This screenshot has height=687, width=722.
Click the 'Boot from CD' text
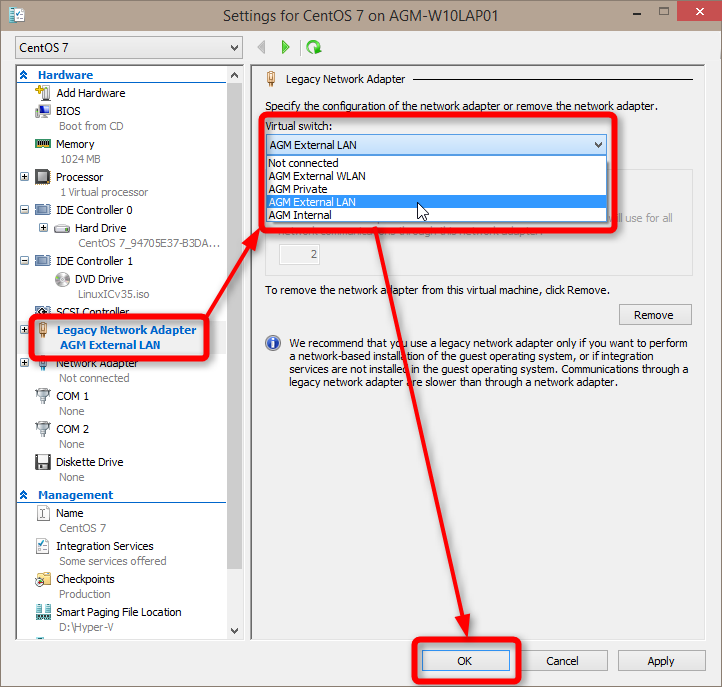coord(91,126)
